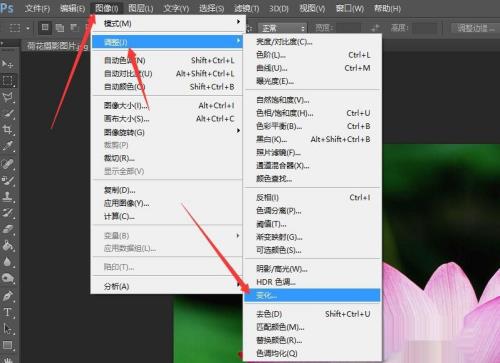Image resolution: width=500 pixels, height=363 pixels.
Task: Select the Polygonal Lasso tool
Action: 7,97
